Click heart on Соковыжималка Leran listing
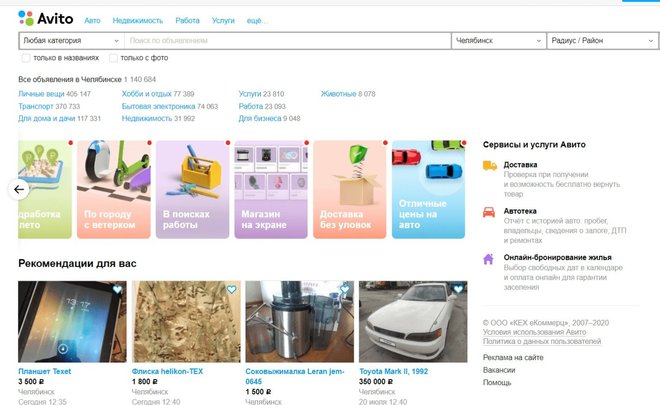660x405 pixels. click(x=344, y=290)
